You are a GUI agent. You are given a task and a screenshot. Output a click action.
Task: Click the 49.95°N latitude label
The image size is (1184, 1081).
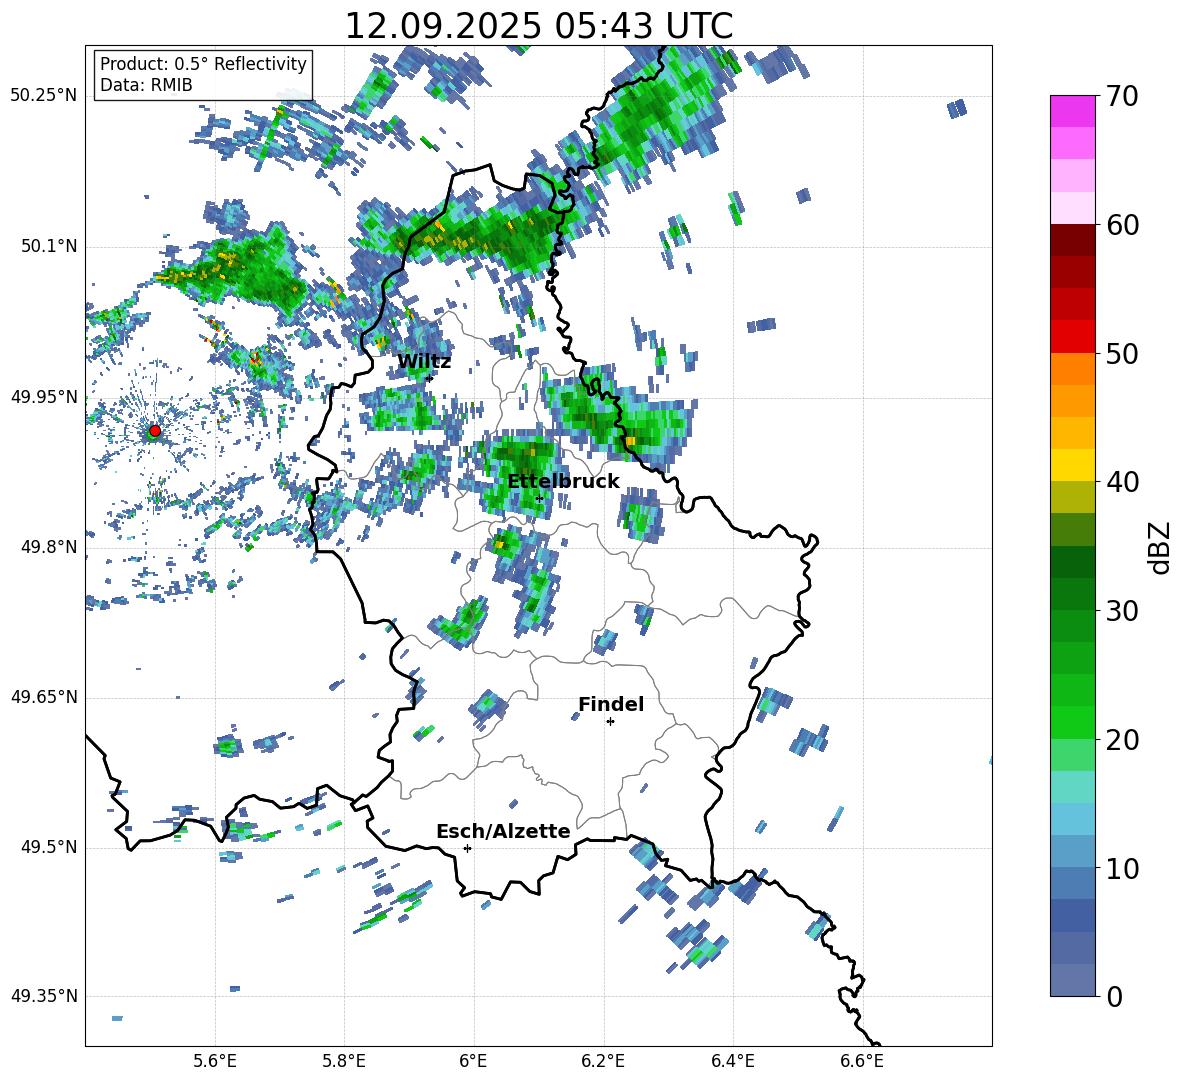pyautogui.click(x=44, y=397)
